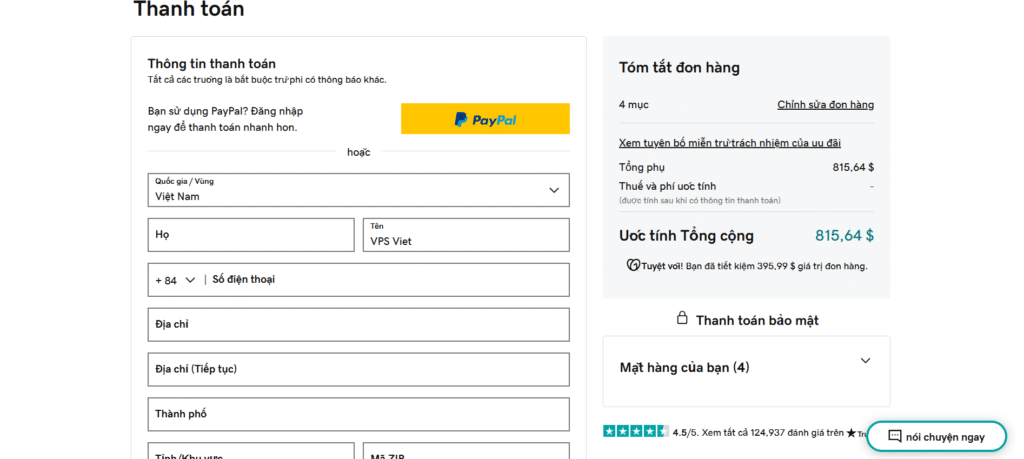This screenshot has width=1024, height=459.
Task: Expand the +84 phone country code selector
Action: [175, 280]
